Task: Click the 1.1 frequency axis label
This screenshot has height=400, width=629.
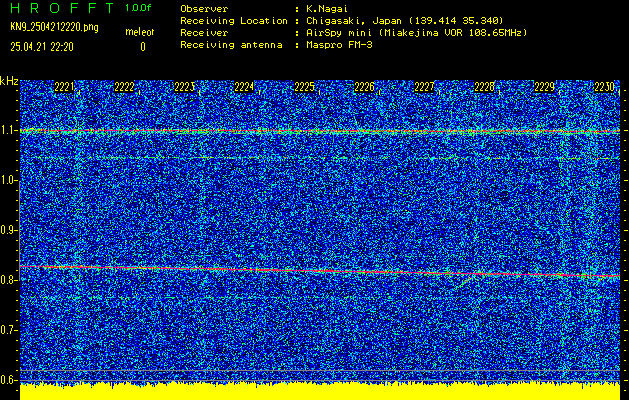Action: tap(7, 130)
